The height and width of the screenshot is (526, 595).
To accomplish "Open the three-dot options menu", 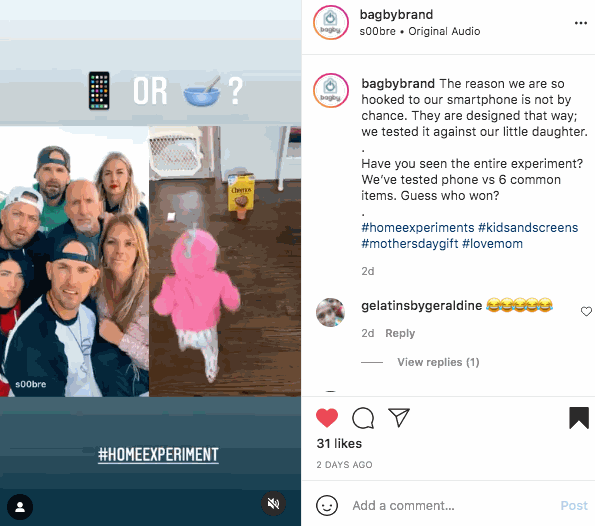I will click(581, 23).
